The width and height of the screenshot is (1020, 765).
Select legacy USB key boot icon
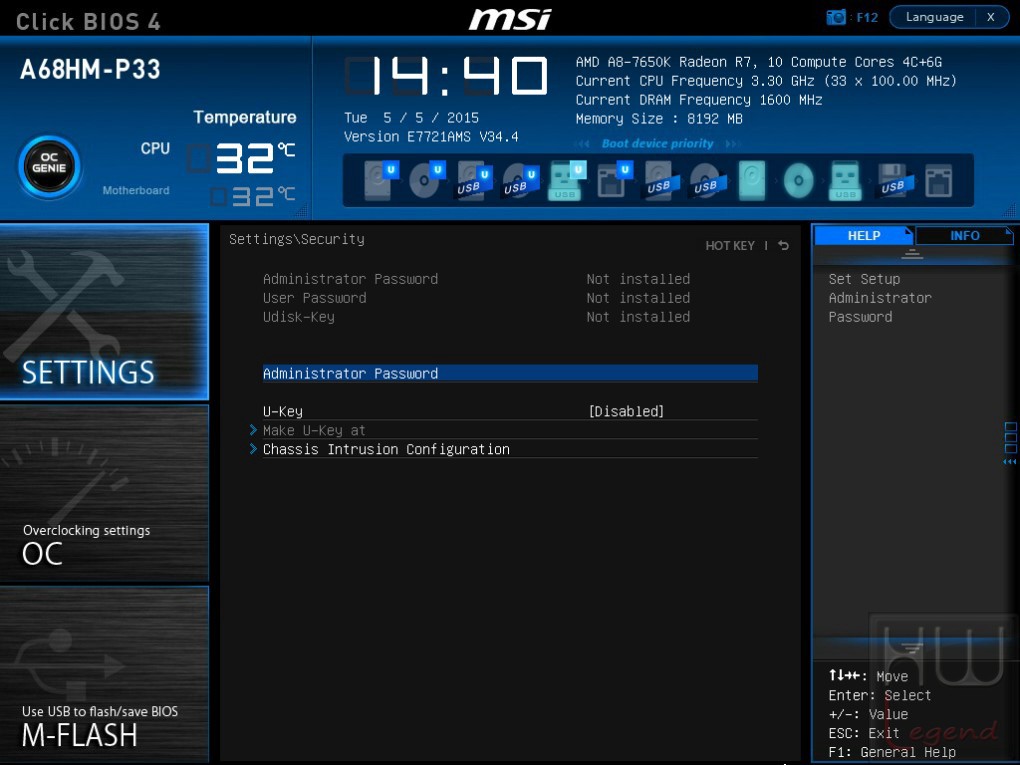(x=845, y=180)
